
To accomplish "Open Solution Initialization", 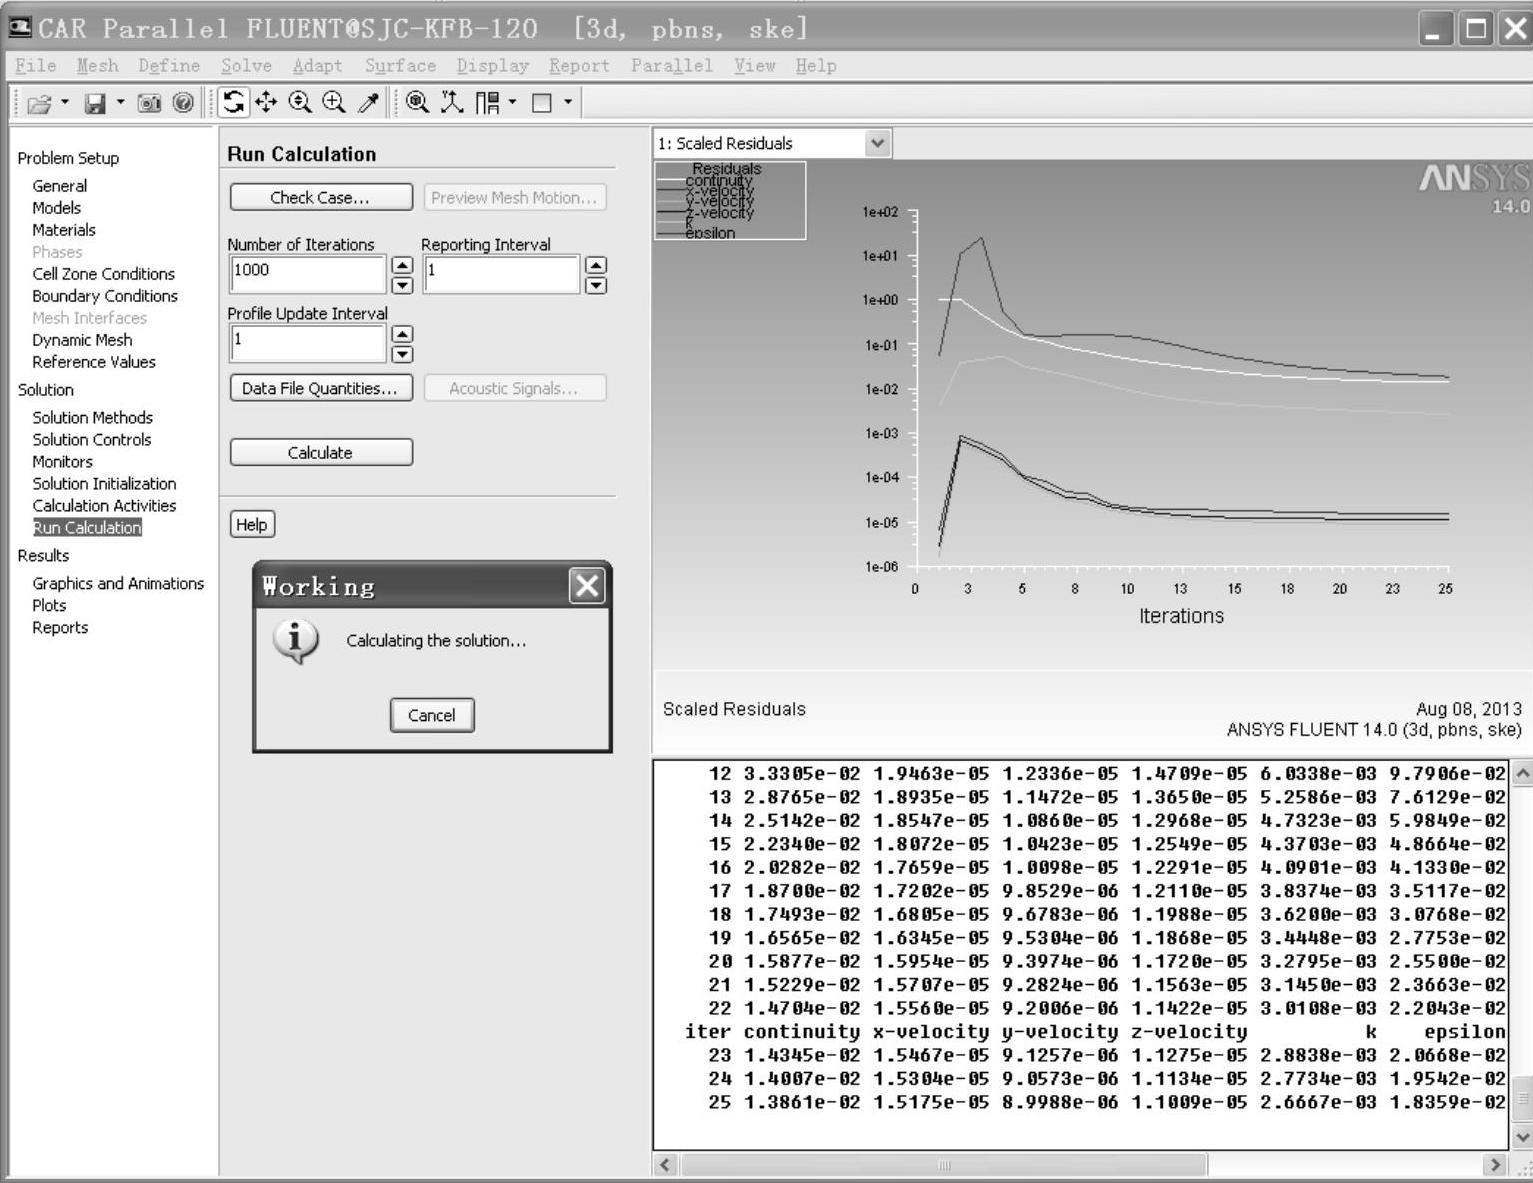I will (104, 484).
